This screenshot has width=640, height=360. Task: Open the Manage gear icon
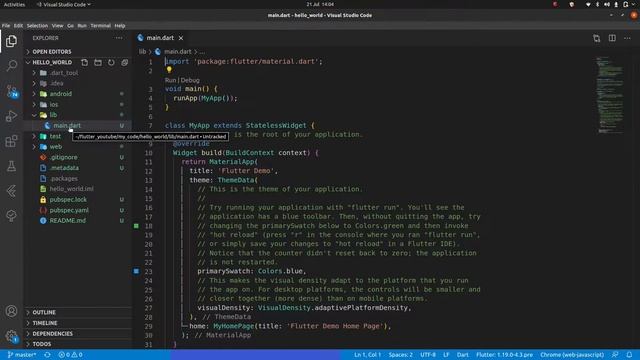point(11,336)
